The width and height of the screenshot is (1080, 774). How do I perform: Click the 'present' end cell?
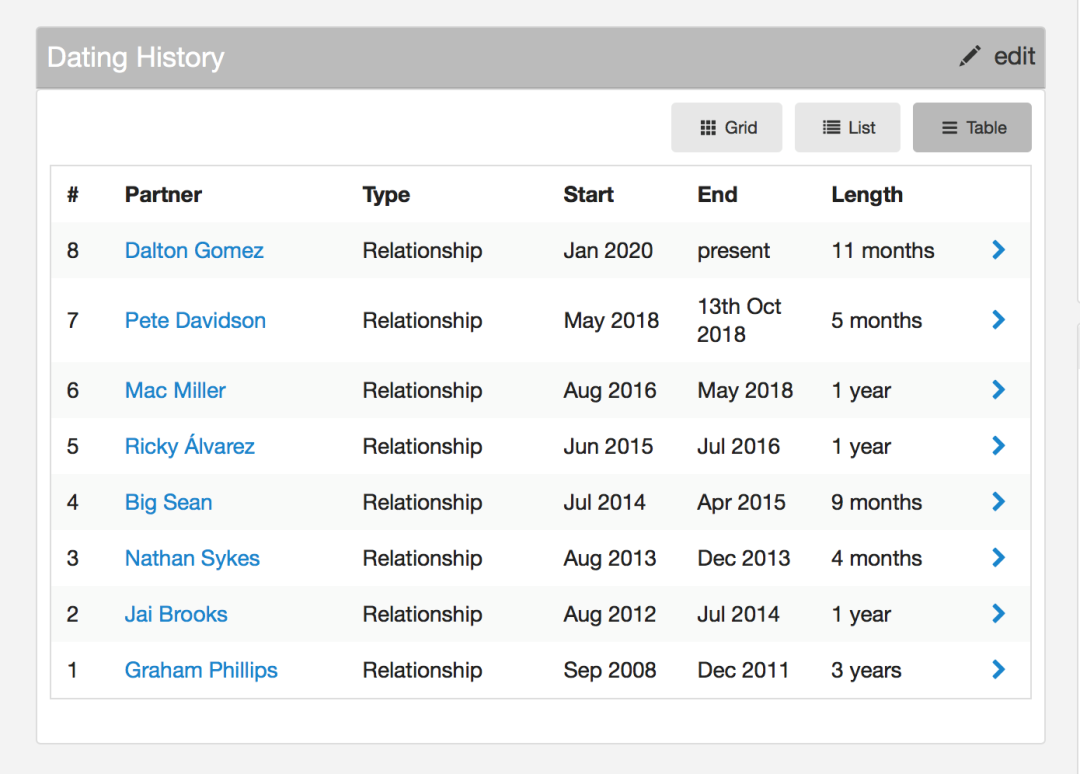(733, 251)
